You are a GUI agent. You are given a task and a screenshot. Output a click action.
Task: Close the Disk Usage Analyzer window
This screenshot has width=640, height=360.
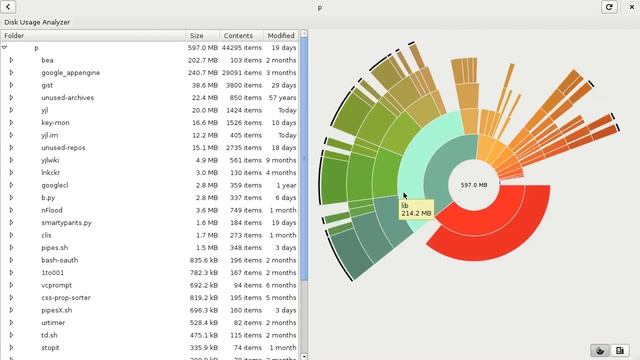tap(631, 7)
